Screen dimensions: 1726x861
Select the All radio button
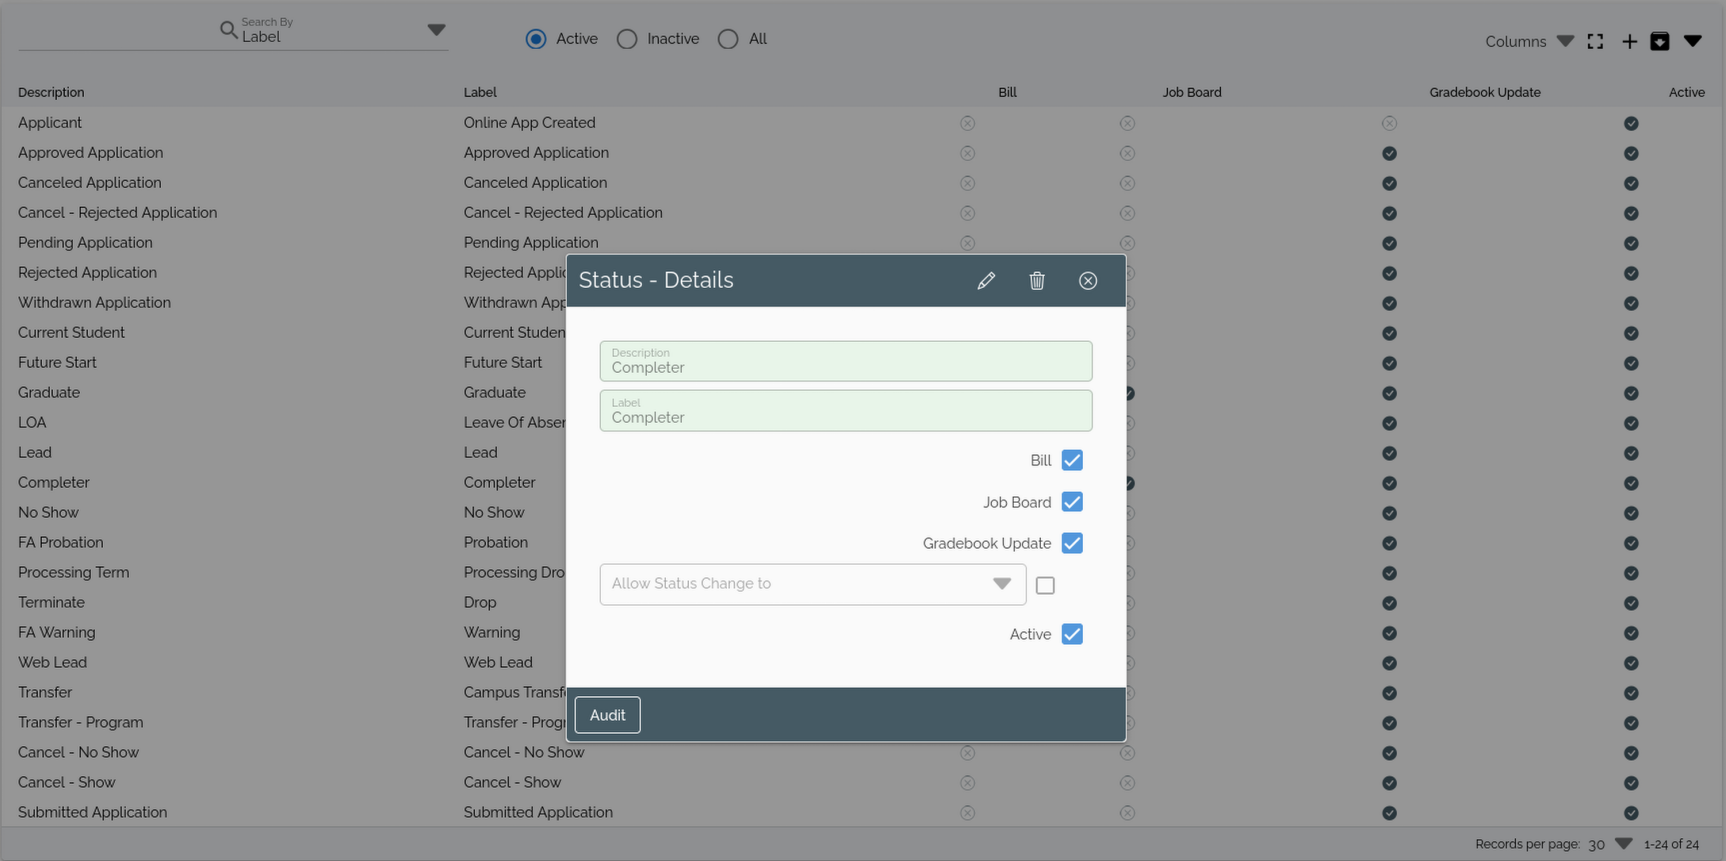point(728,39)
